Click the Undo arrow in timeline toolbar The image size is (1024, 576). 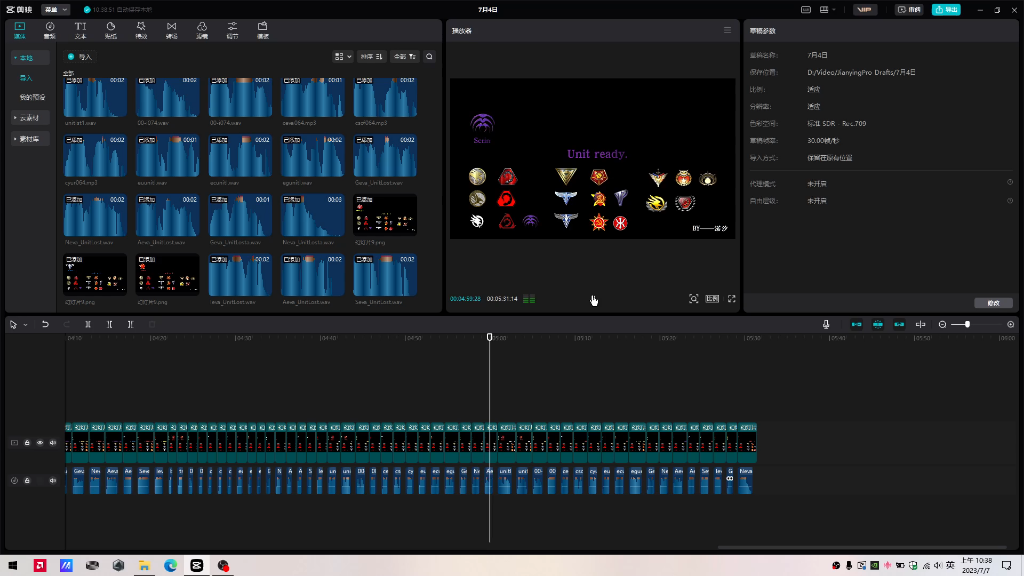pos(45,324)
